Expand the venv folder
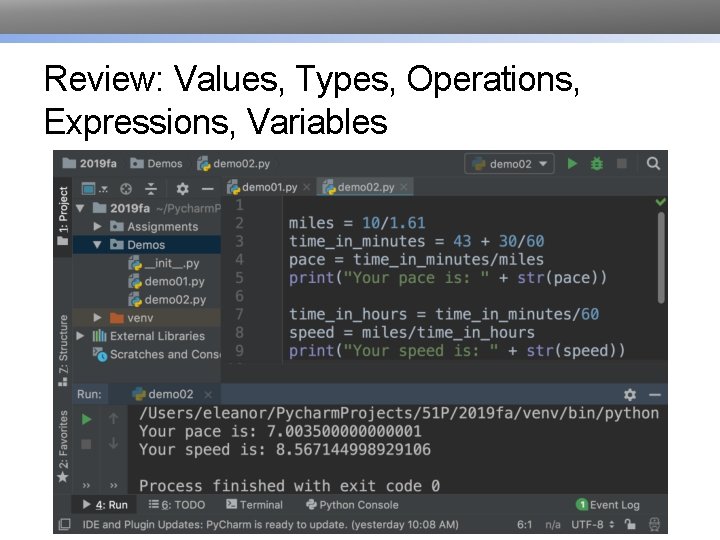Screen dimensions: 720x540 [x=97, y=318]
